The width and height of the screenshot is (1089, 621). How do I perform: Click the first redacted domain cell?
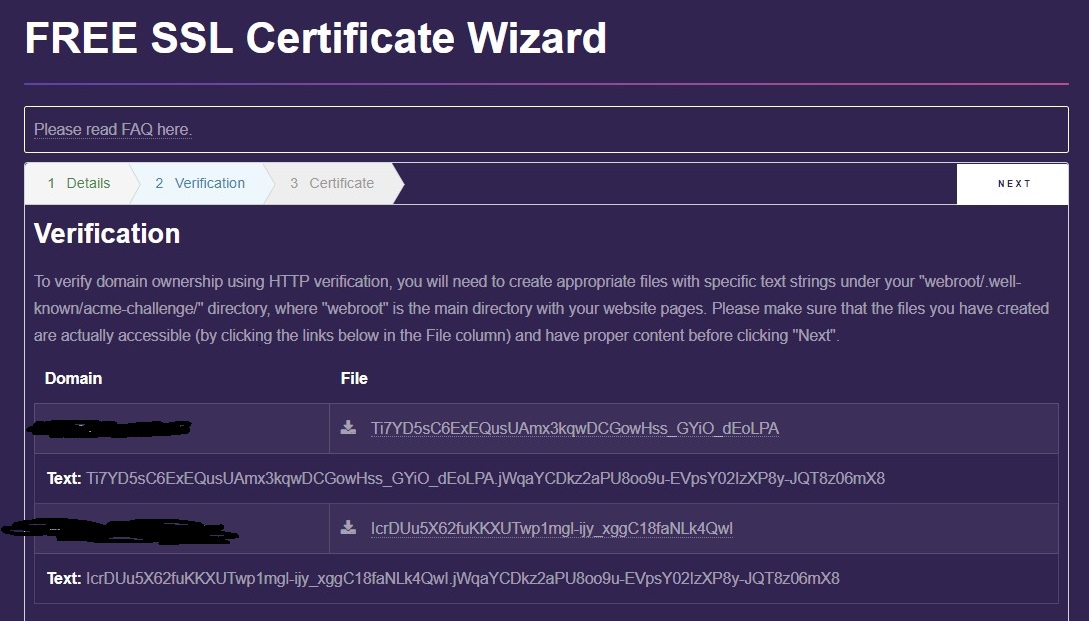click(x=110, y=429)
